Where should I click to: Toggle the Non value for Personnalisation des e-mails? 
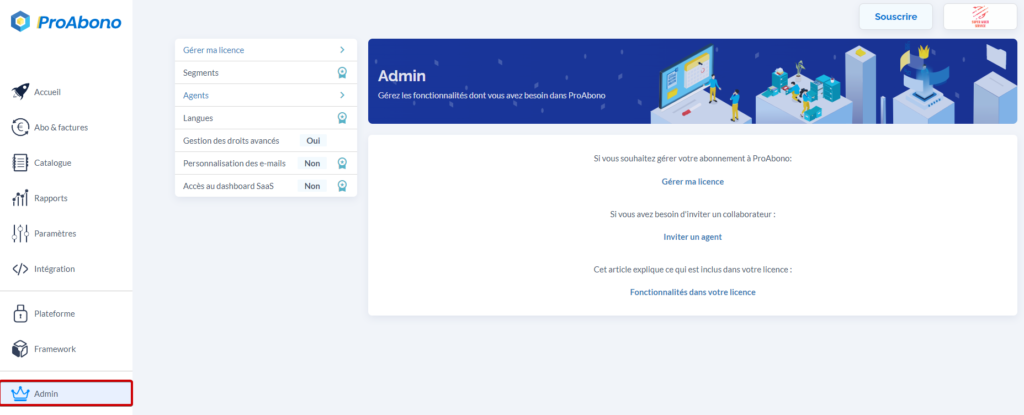(312, 163)
